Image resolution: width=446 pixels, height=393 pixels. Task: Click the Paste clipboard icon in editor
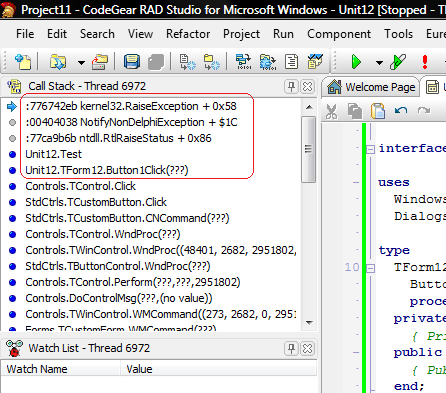point(378,111)
